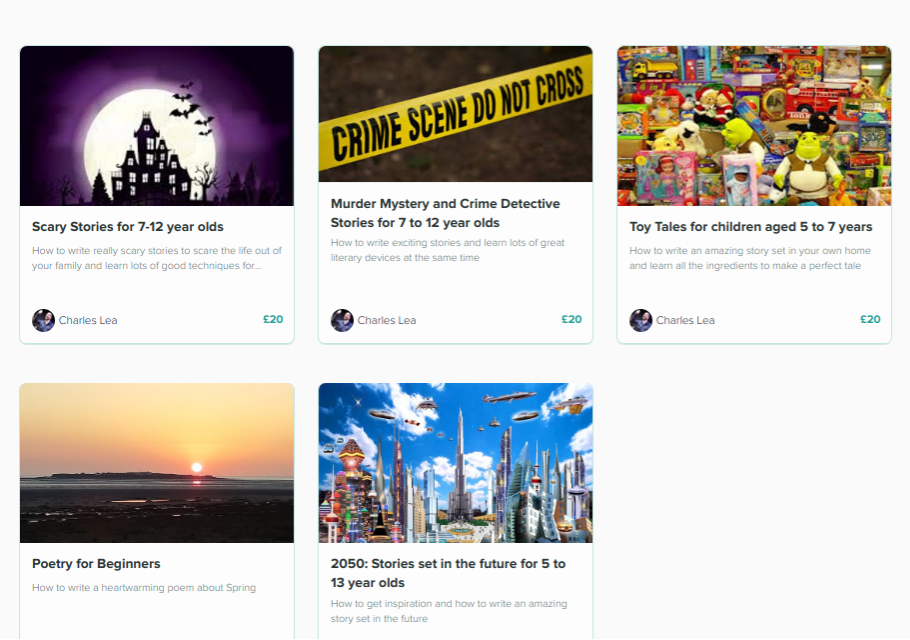The height and width of the screenshot is (640, 910).
Task: Click the £20 price on Toy Tales card
Action: click(870, 320)
